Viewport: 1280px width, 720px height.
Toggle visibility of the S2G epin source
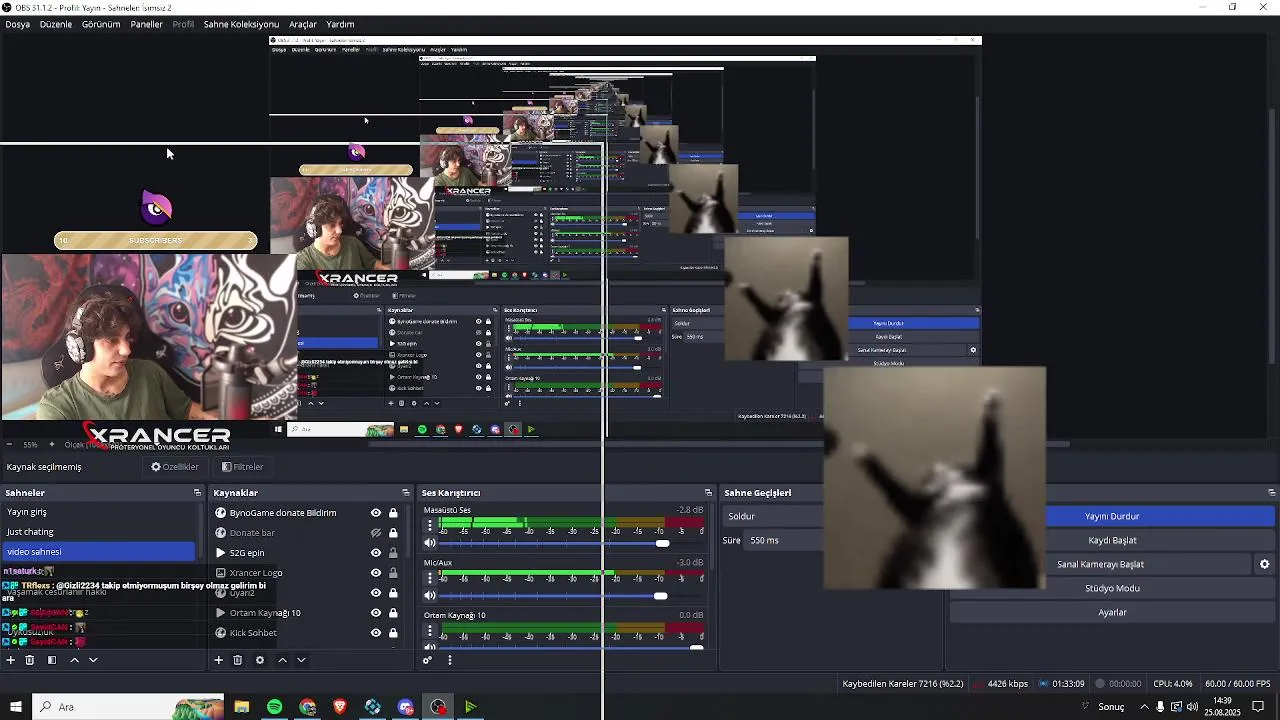click(x=376, y=553)
